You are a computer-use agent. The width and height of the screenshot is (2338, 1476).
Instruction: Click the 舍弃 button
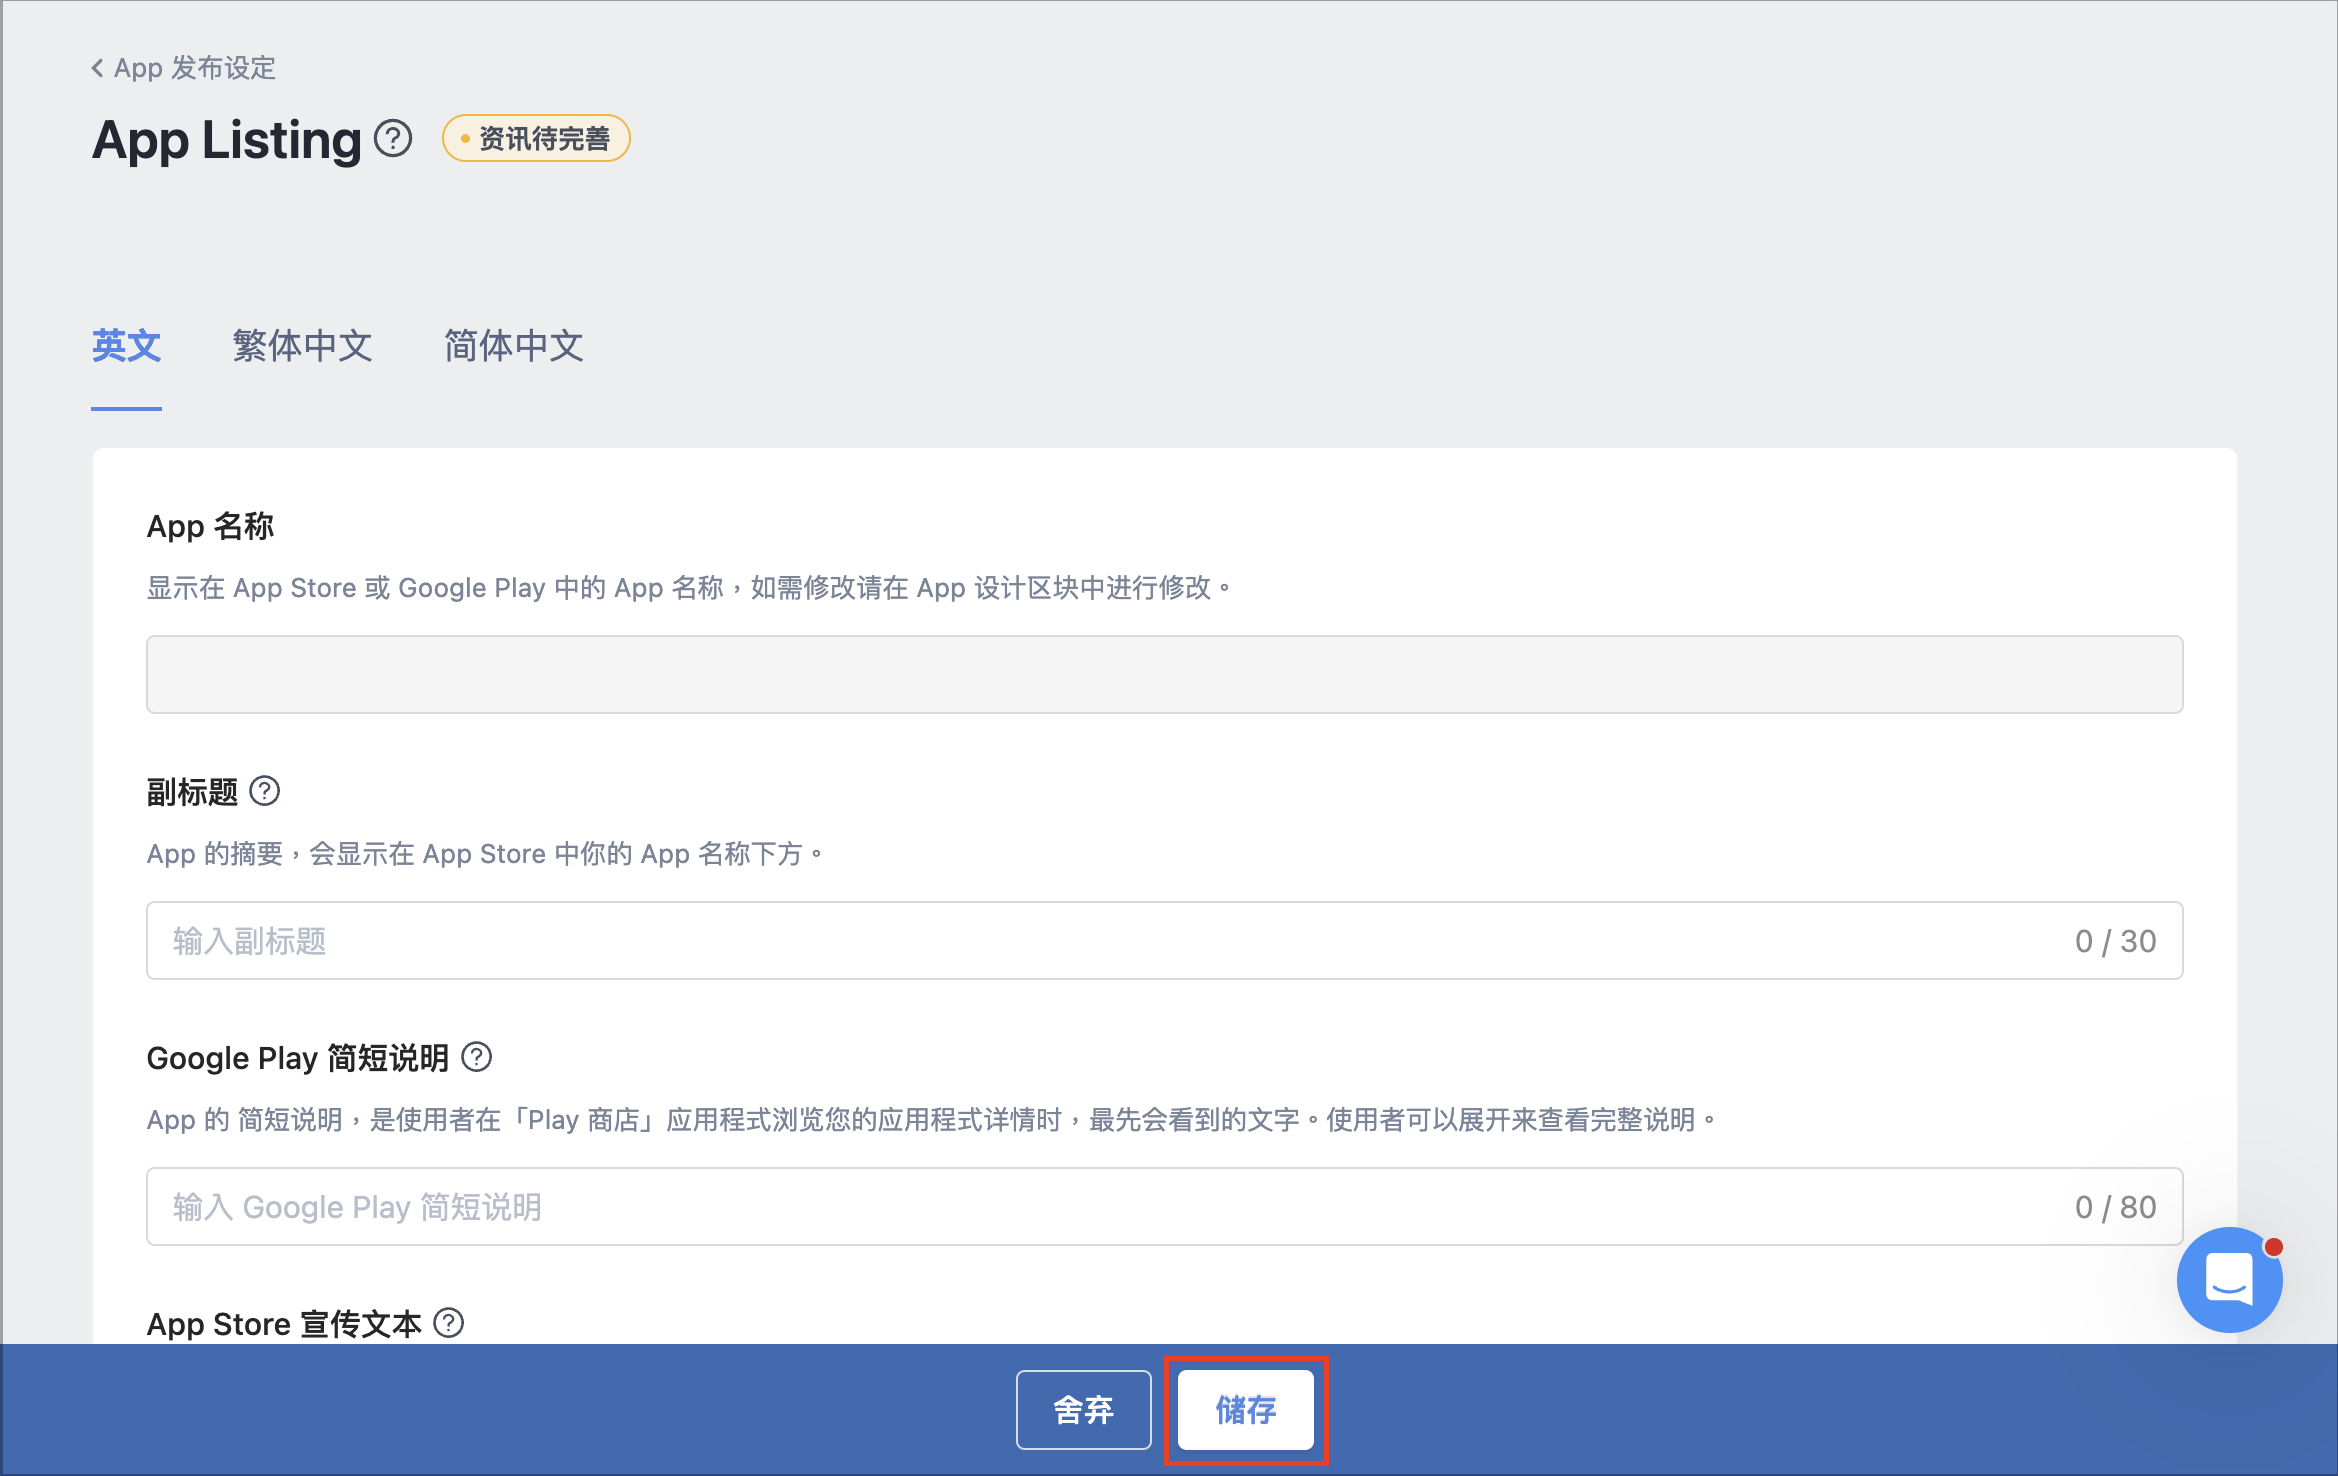[x=1083, y=1410]
